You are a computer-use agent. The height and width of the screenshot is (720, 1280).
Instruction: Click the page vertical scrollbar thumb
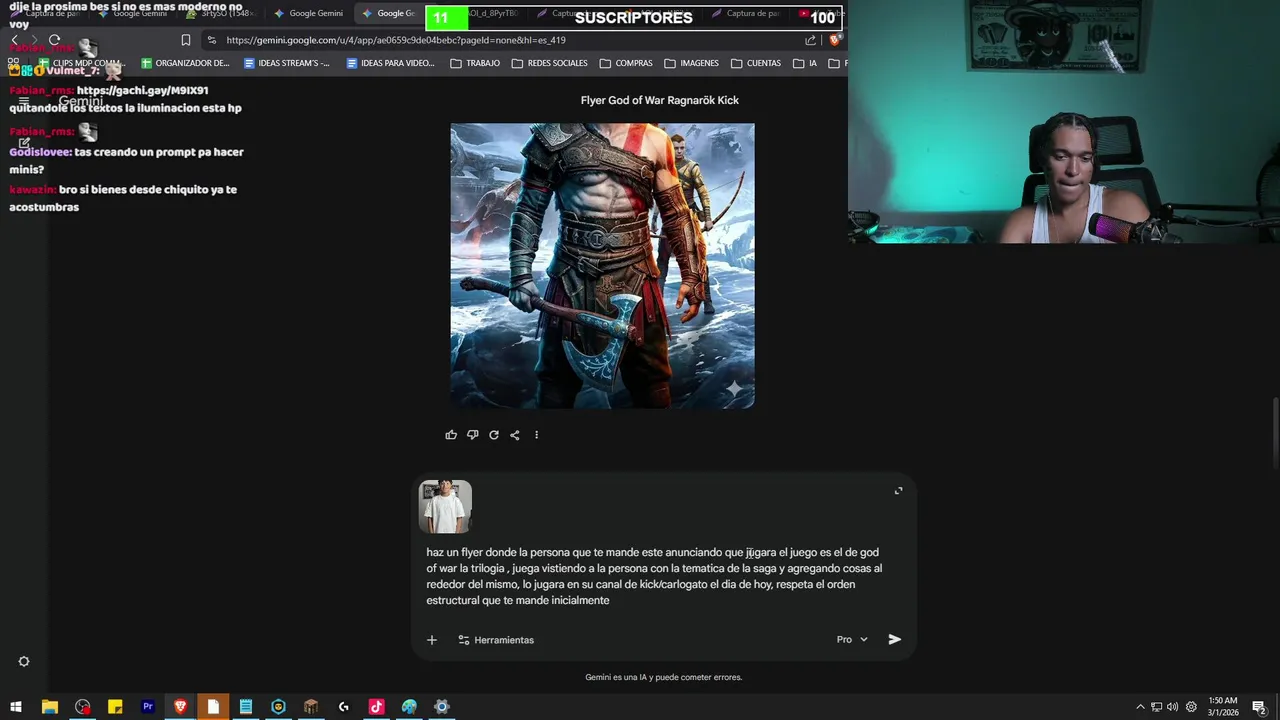click(x=1275, y=431)
